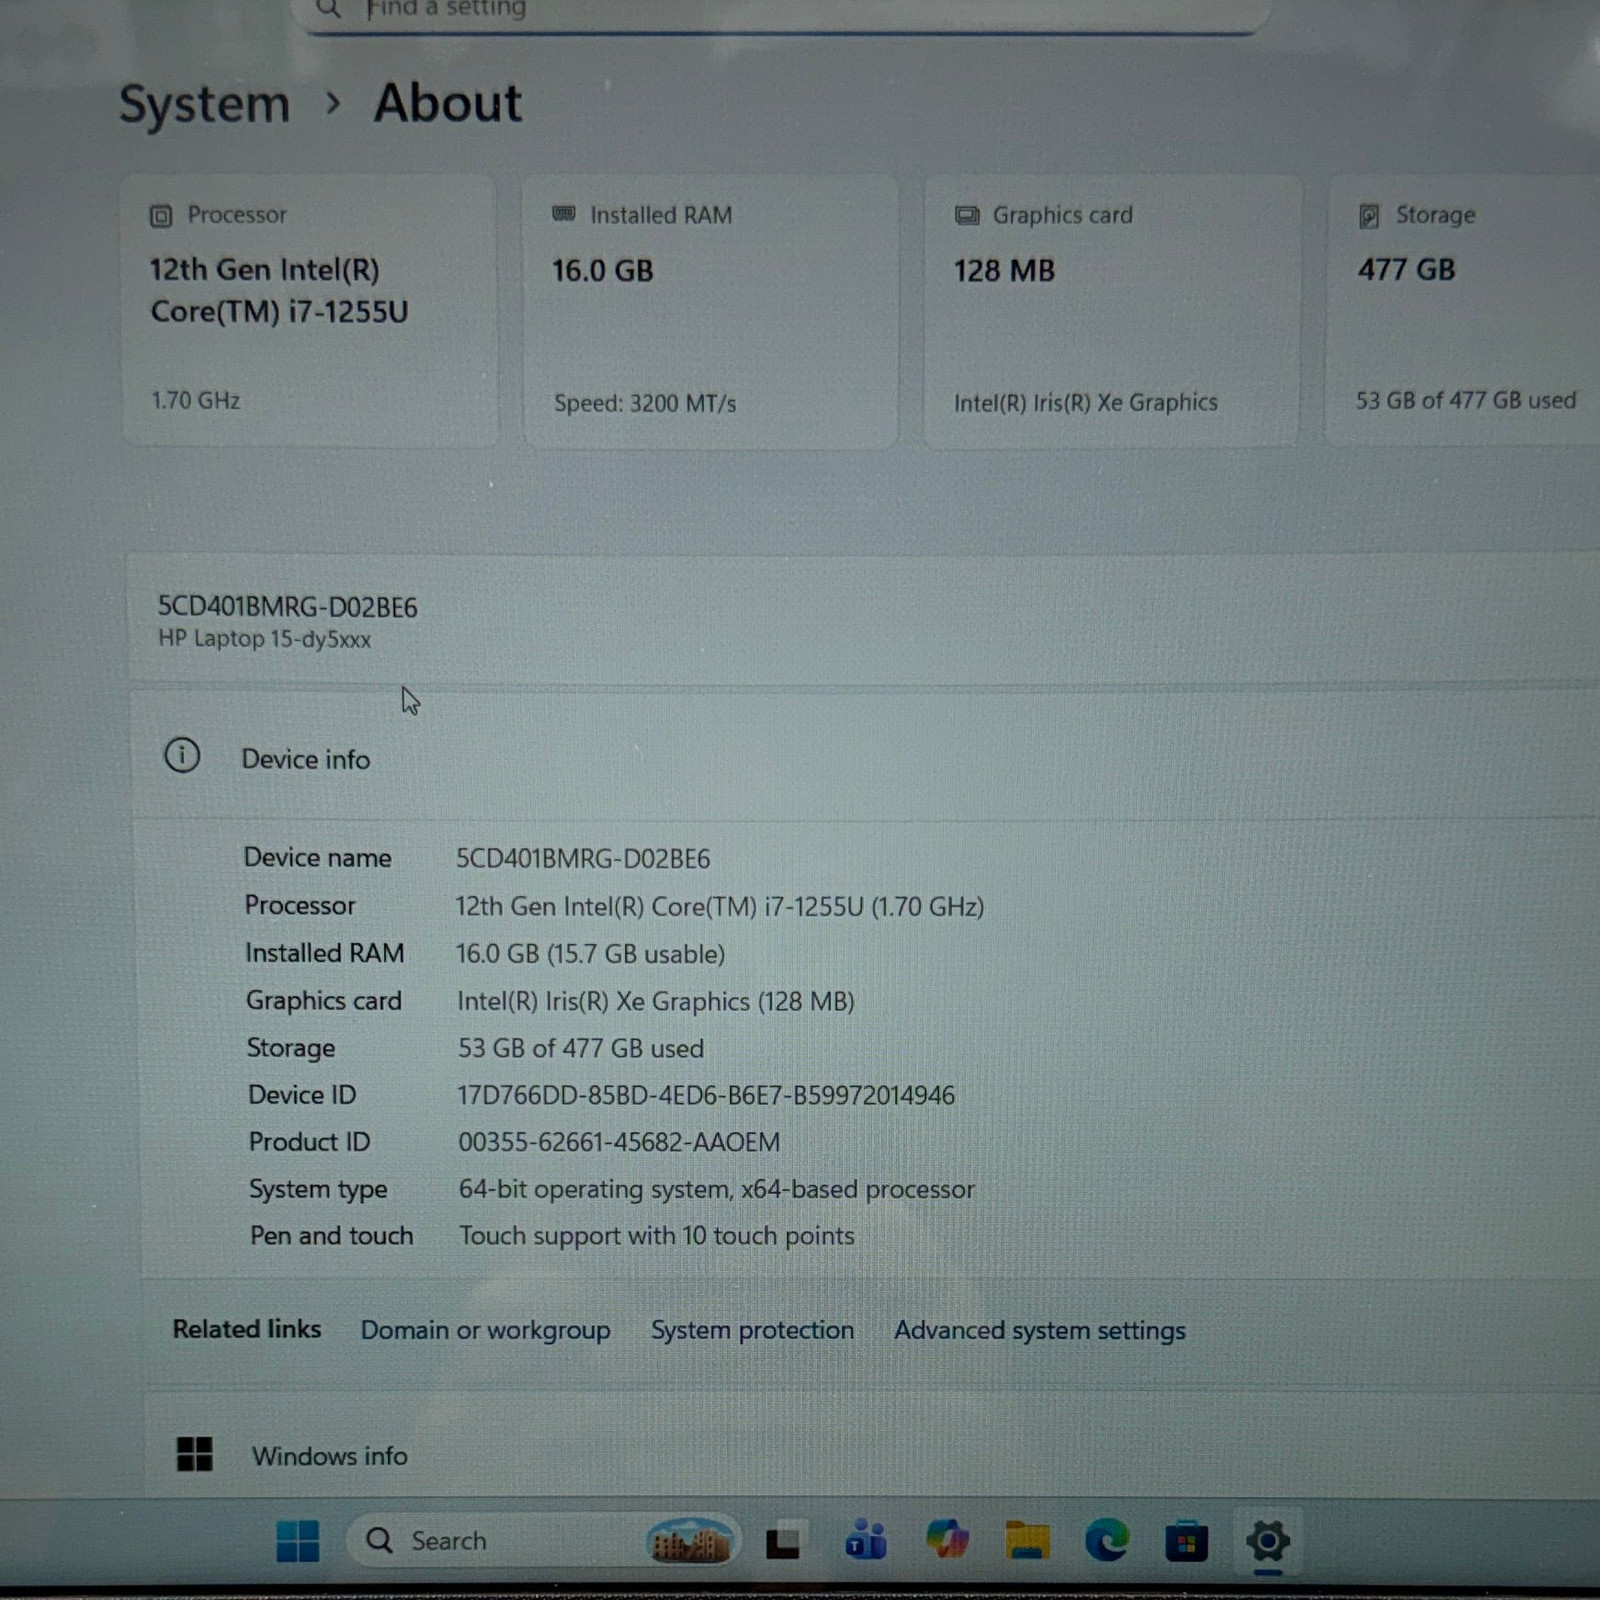The height and width of the screenshot is (1600, 1600).
Task: Click device name value 5CD401BMRG-D02BE6 in Device info
Action: 583,859
